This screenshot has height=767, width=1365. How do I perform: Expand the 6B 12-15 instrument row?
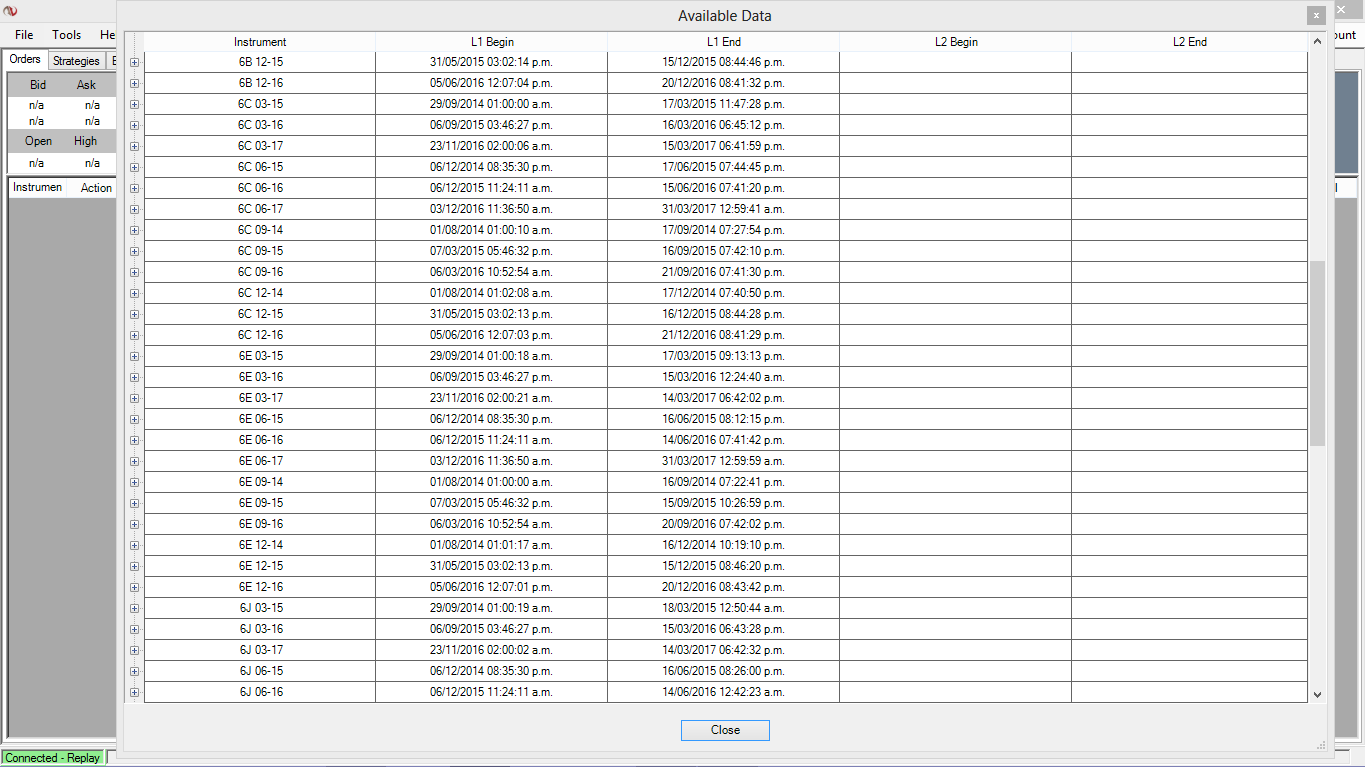click(x=134, y=62)
